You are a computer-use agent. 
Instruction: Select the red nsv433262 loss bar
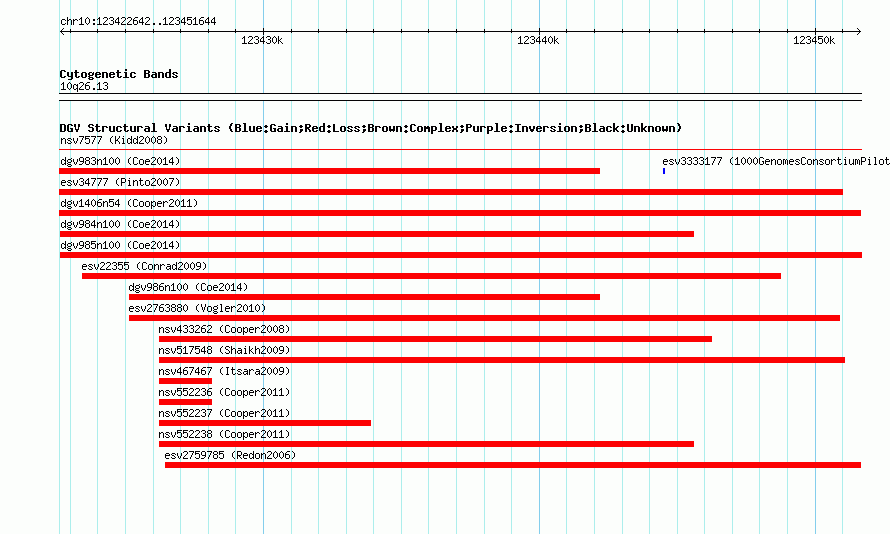tap(435, 339)
